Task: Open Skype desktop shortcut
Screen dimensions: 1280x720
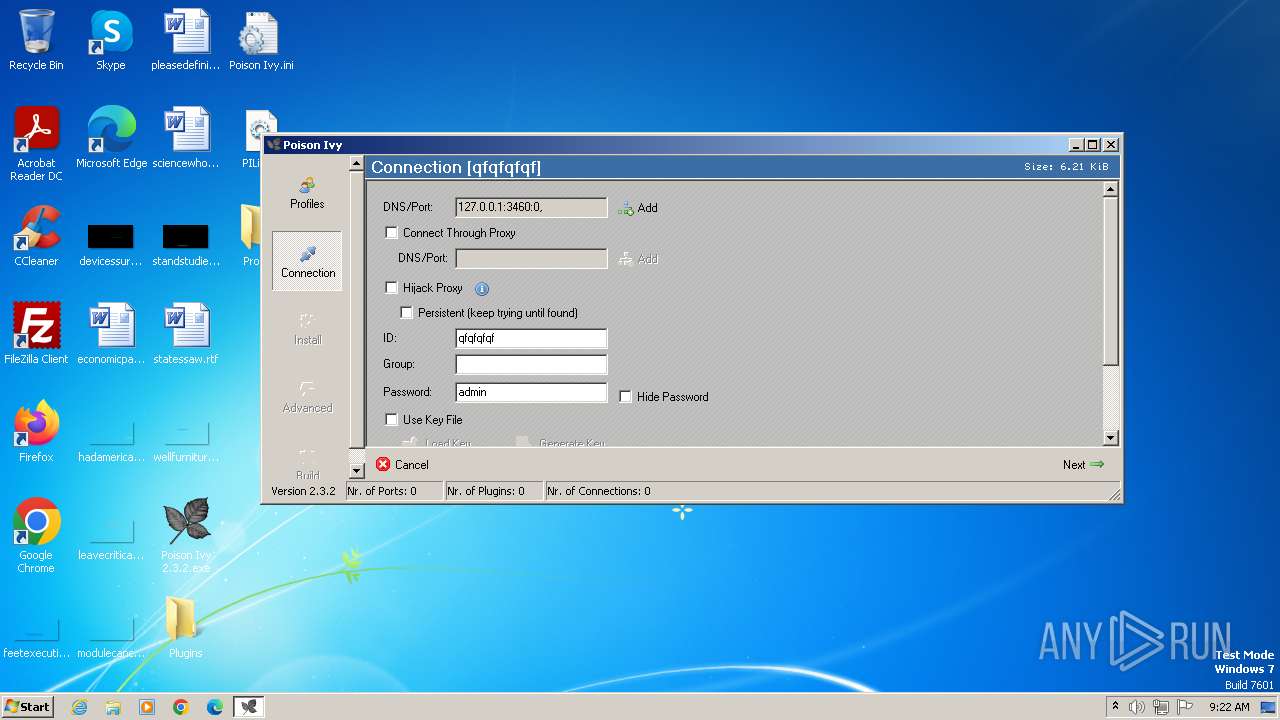Action: pos(111,40)
